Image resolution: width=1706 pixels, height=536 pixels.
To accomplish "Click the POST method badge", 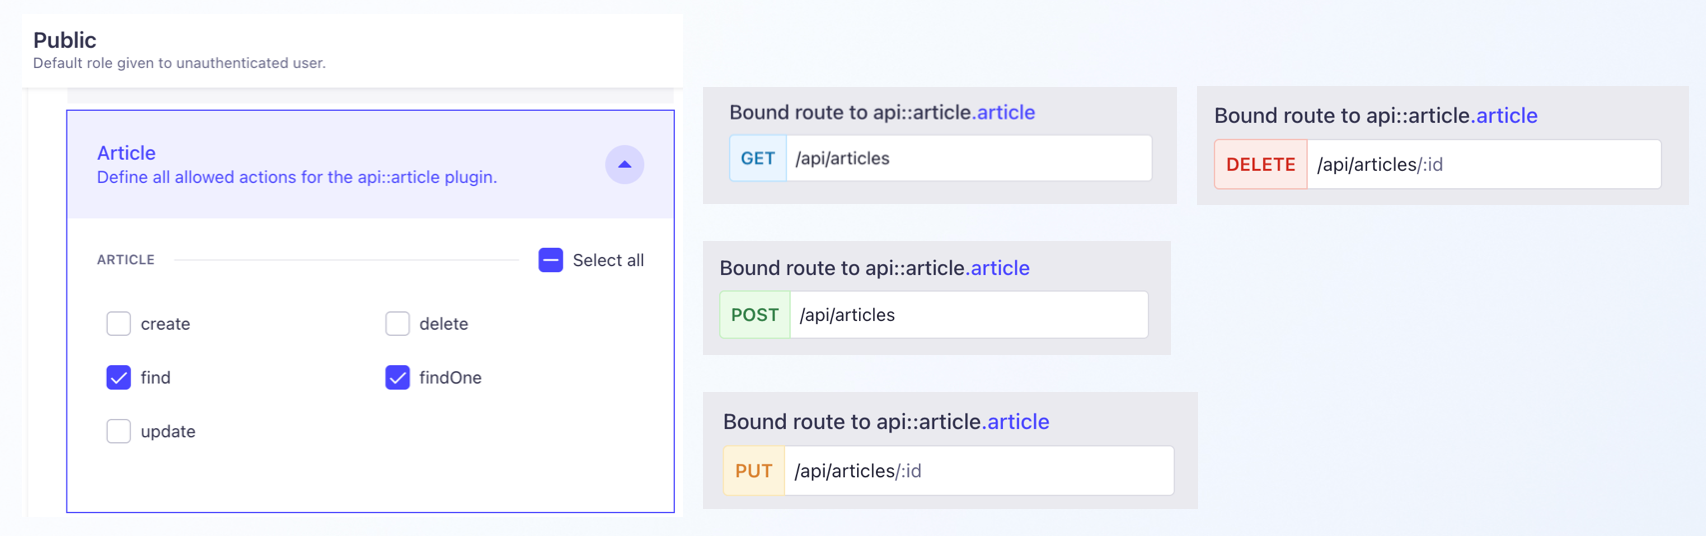I will tap(755, 315).
